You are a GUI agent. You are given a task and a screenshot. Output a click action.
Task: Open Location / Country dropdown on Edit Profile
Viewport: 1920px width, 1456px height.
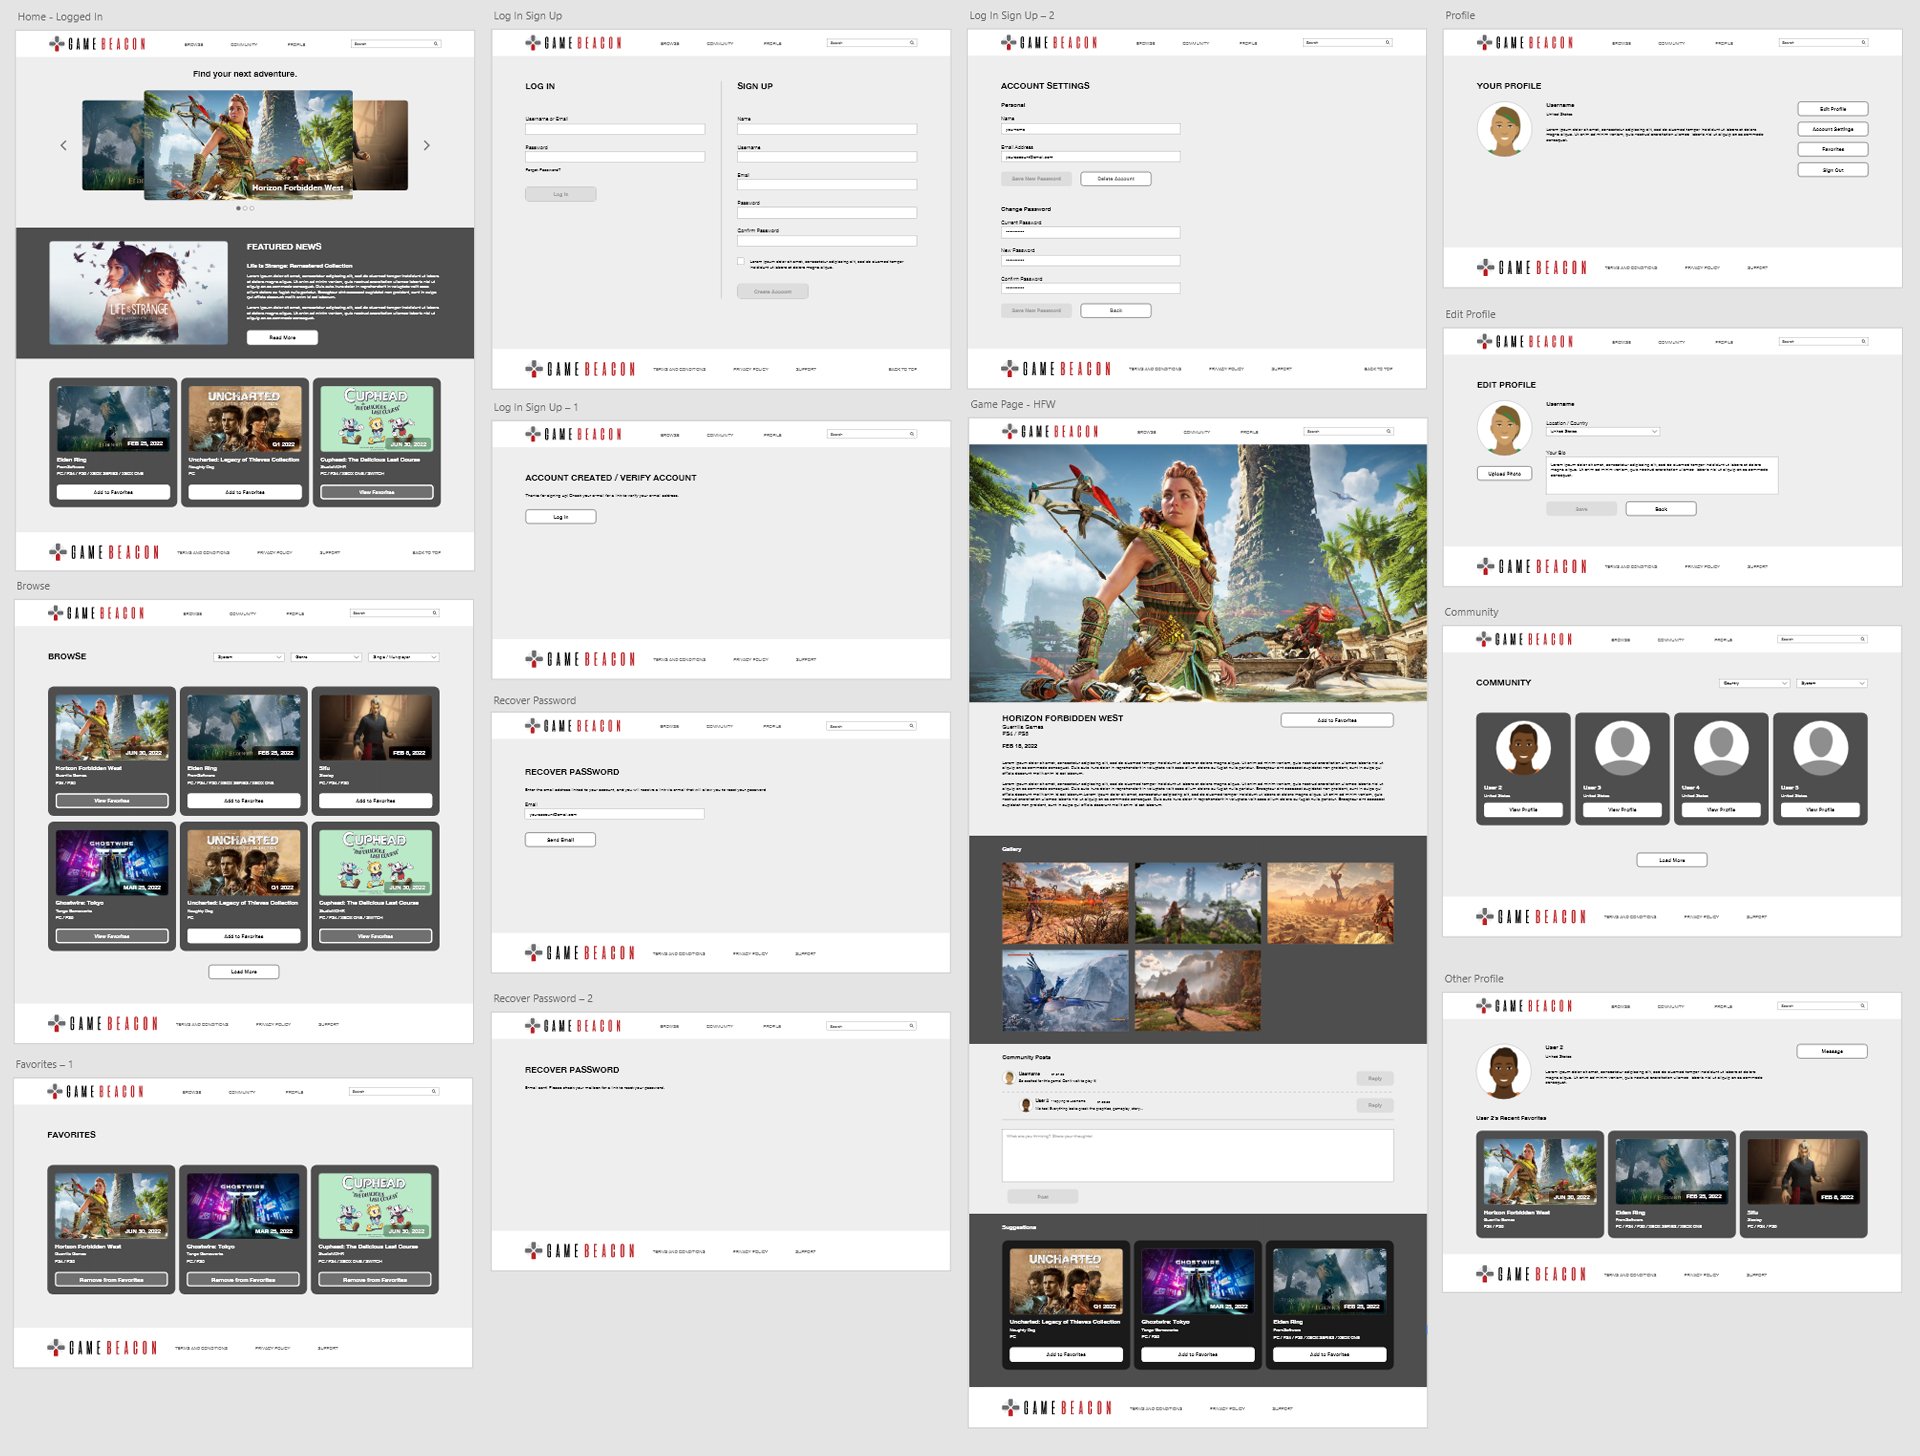[1603, 432]
